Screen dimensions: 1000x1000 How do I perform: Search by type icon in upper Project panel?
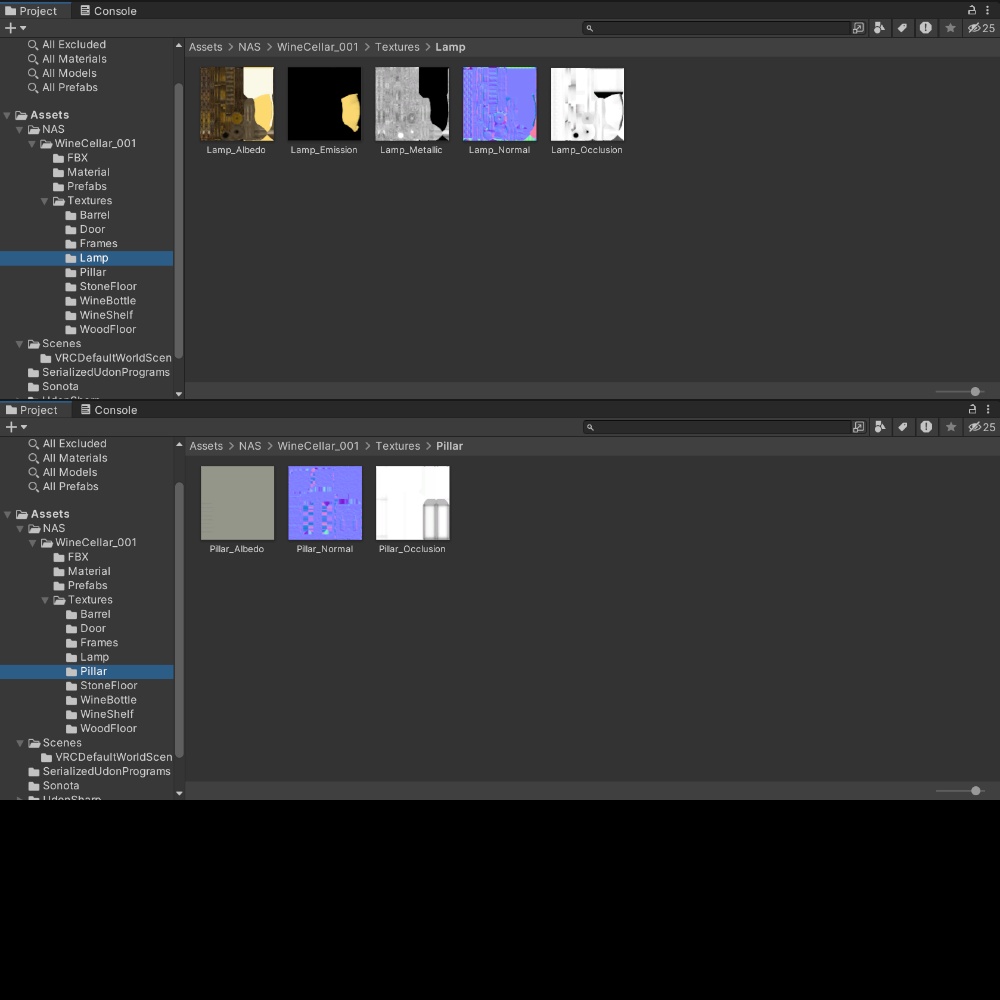coord(879,28)
